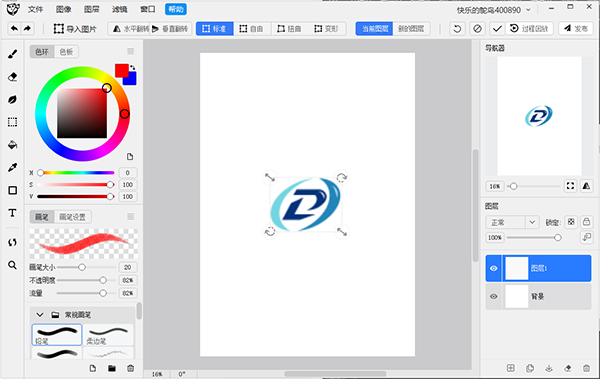Select the dashed rectangle selection tool

(x=12, y=122)
